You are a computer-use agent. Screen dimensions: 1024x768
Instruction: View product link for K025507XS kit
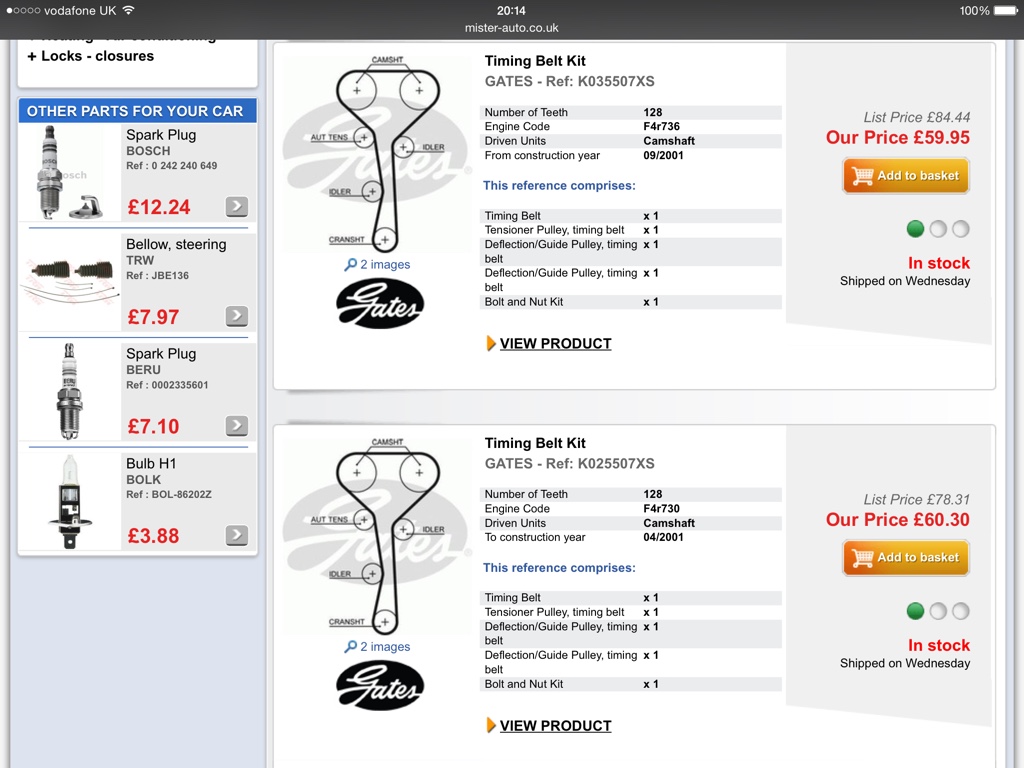point(556,726)
